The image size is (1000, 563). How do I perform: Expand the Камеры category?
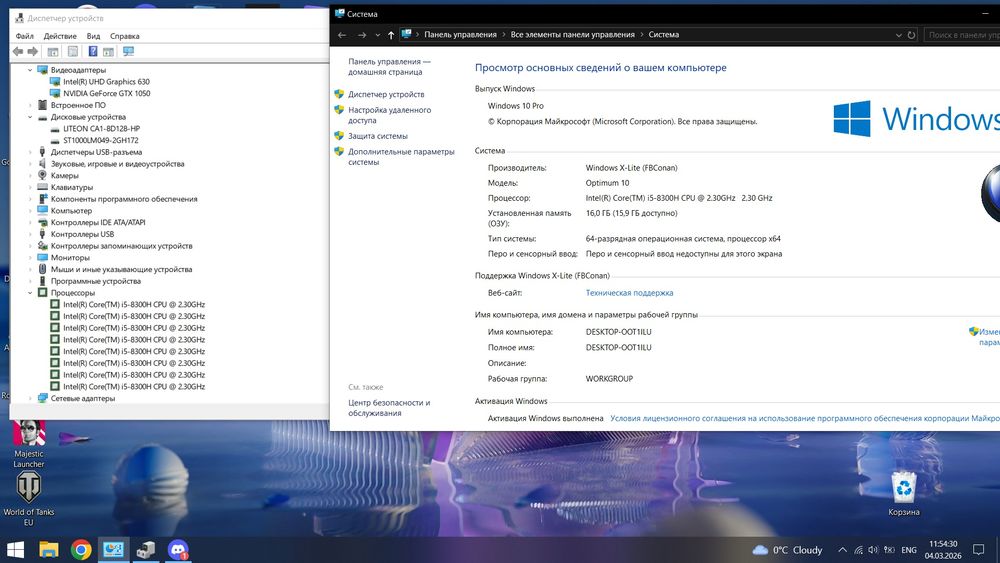(x=30, y=175)
